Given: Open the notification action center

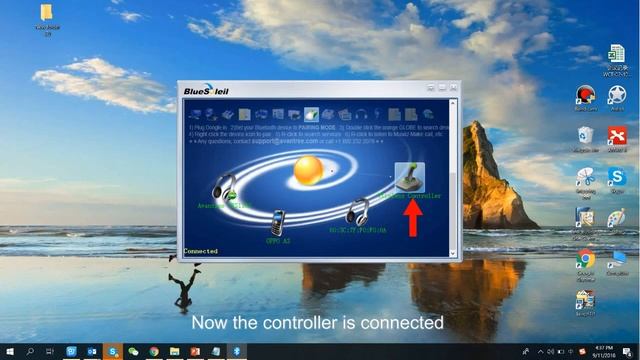Looking at the screenshot, I should pyautogui.click(x=627, y=351).
